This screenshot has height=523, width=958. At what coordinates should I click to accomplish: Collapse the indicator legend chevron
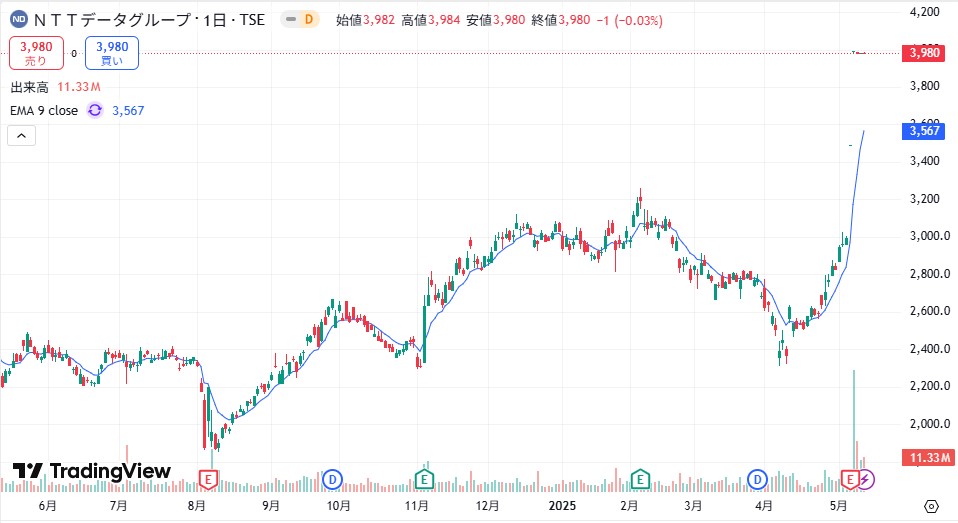tap(21, 136)
